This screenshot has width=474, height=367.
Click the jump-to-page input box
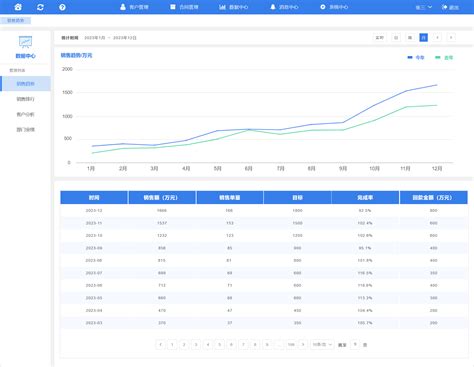[x=355, y=344]
